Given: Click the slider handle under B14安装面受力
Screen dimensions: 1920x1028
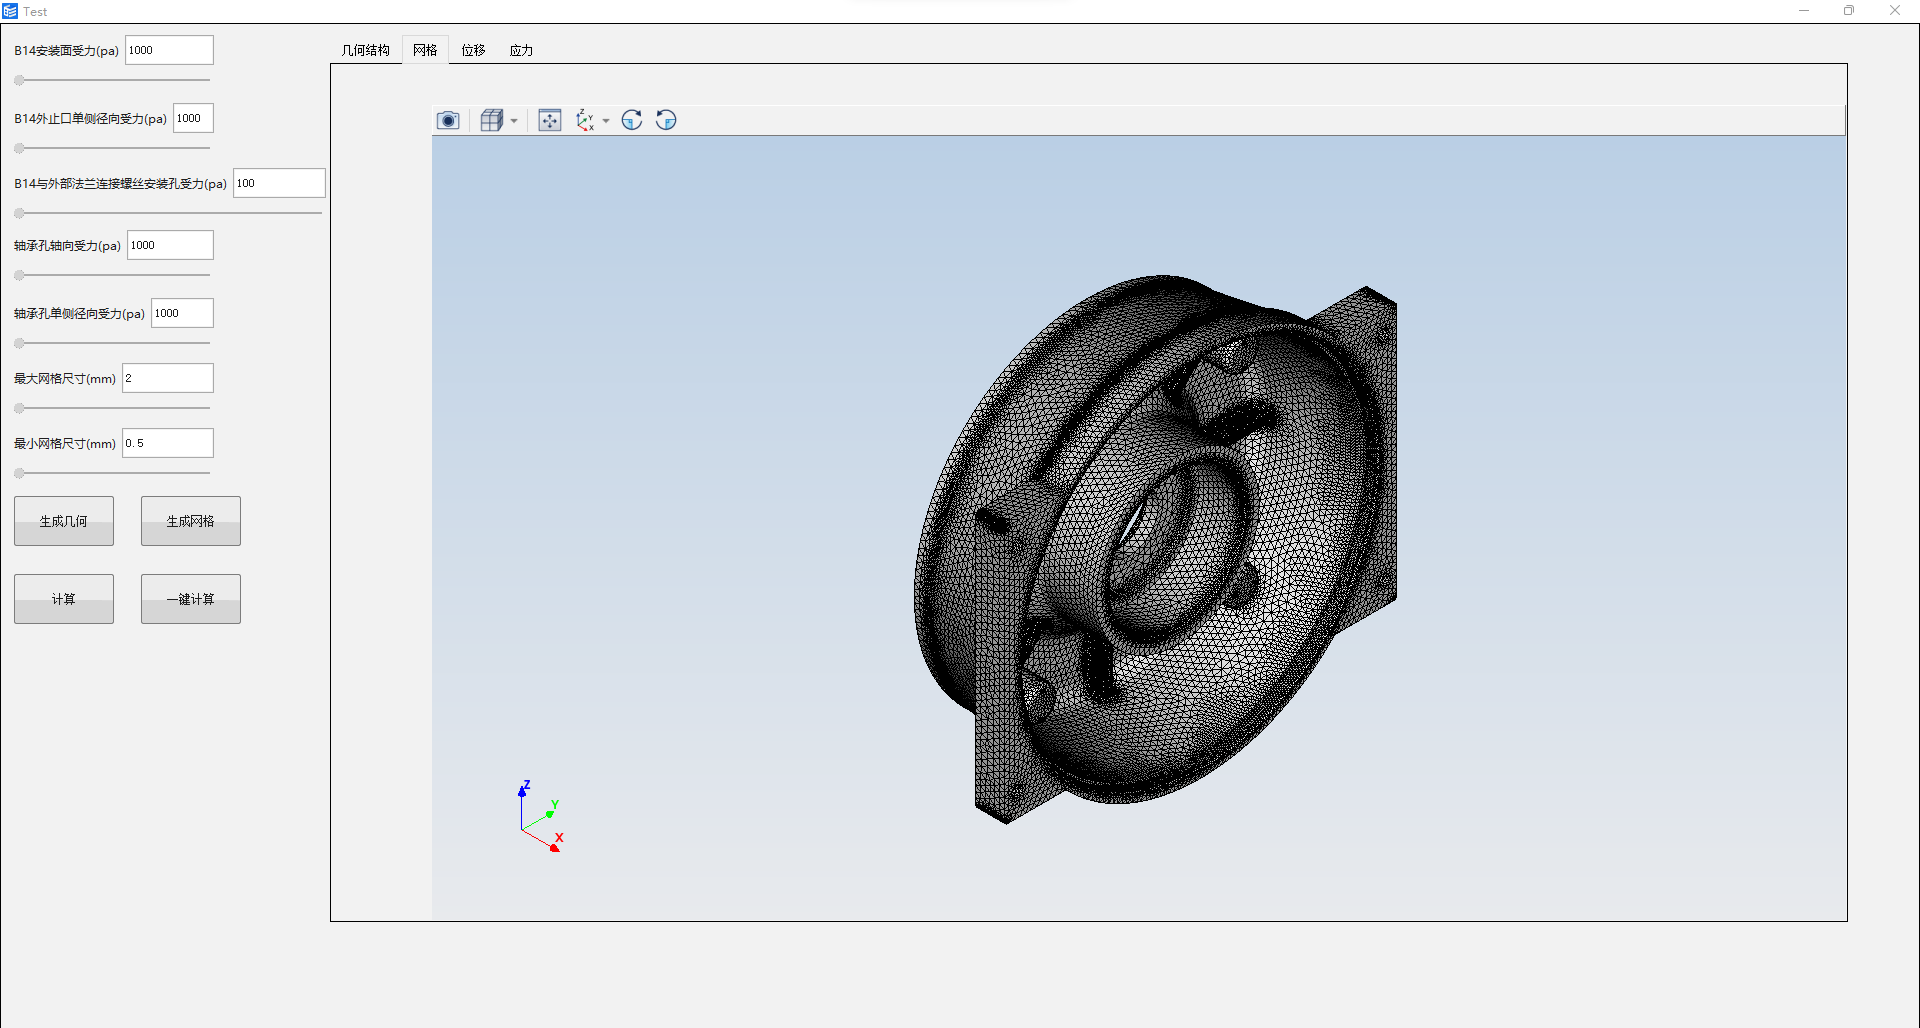Looking at the screenshot, I should (x=19, y=80).
